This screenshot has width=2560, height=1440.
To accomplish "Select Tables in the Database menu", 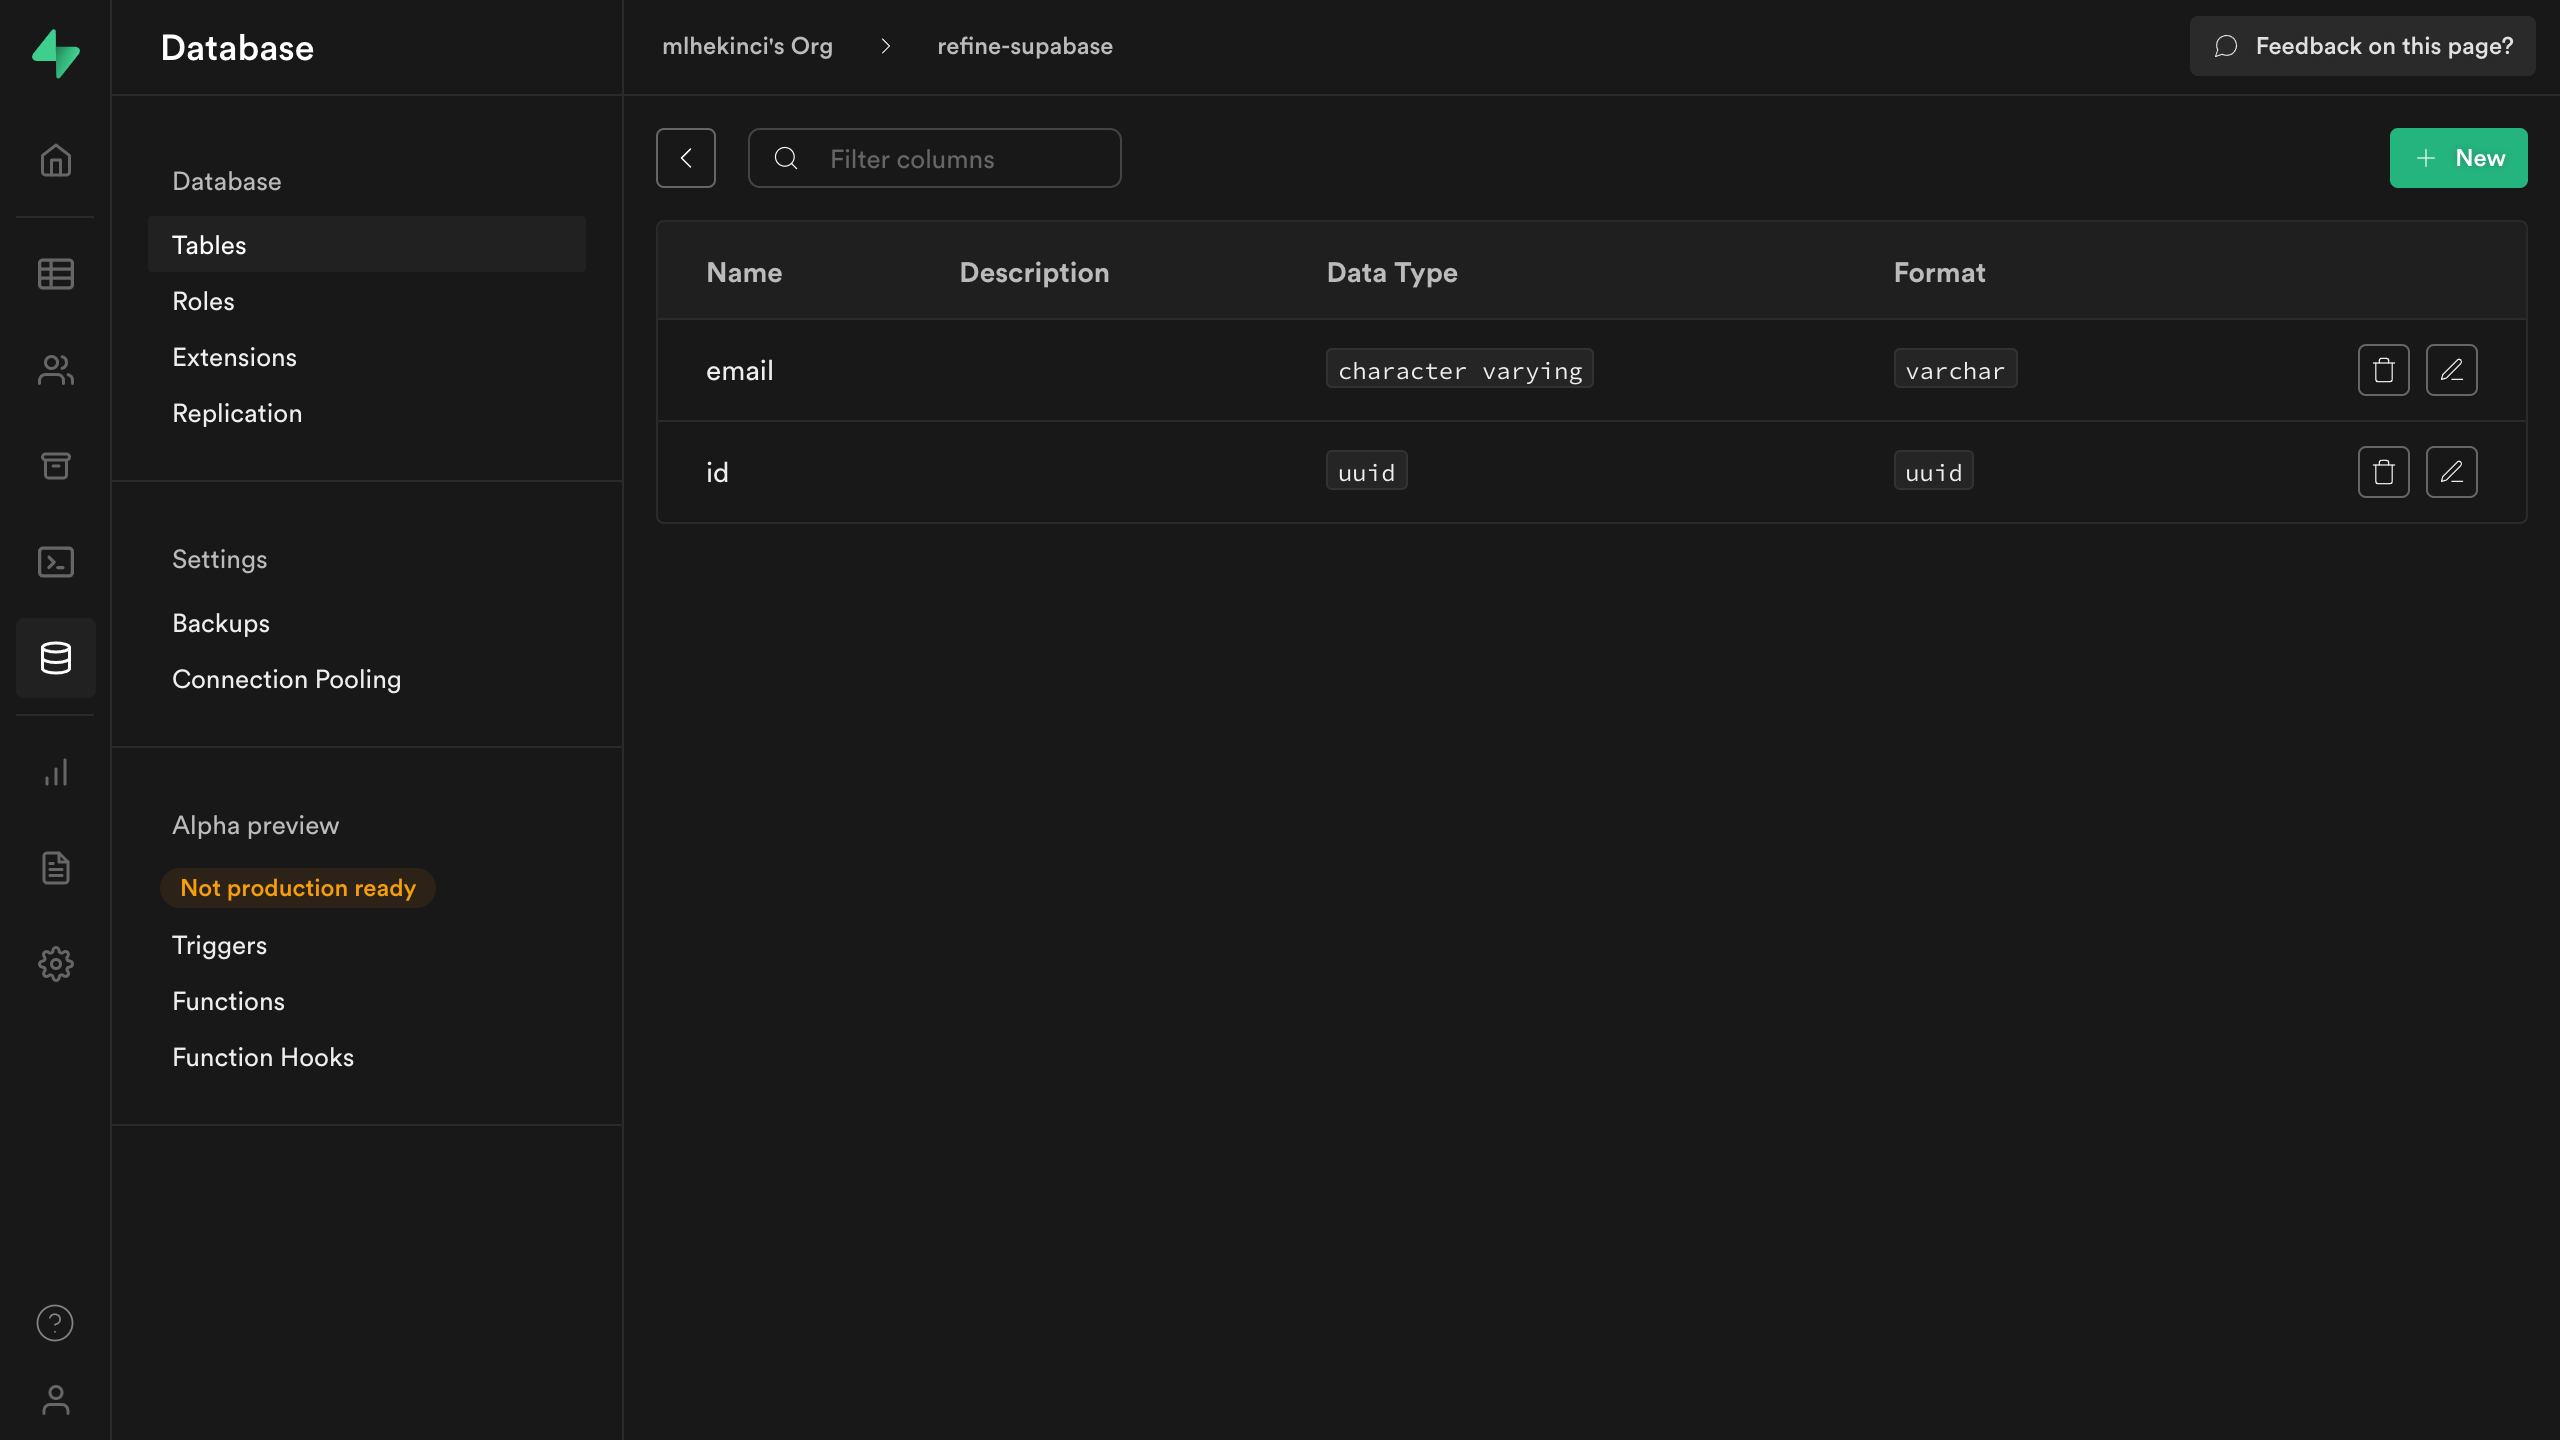I will click(367, 245).
